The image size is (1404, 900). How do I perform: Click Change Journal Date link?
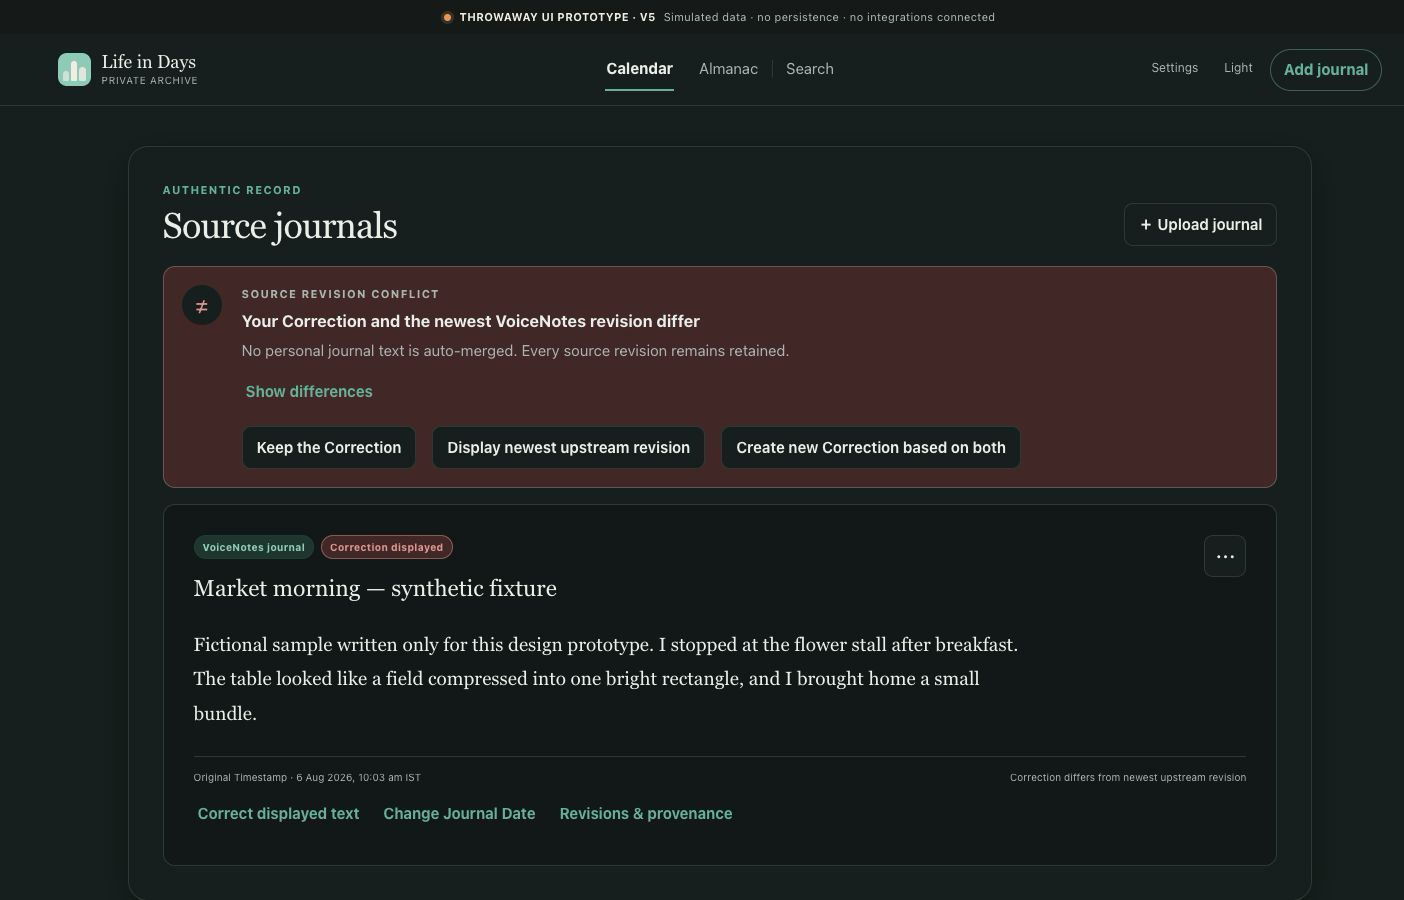459,814
